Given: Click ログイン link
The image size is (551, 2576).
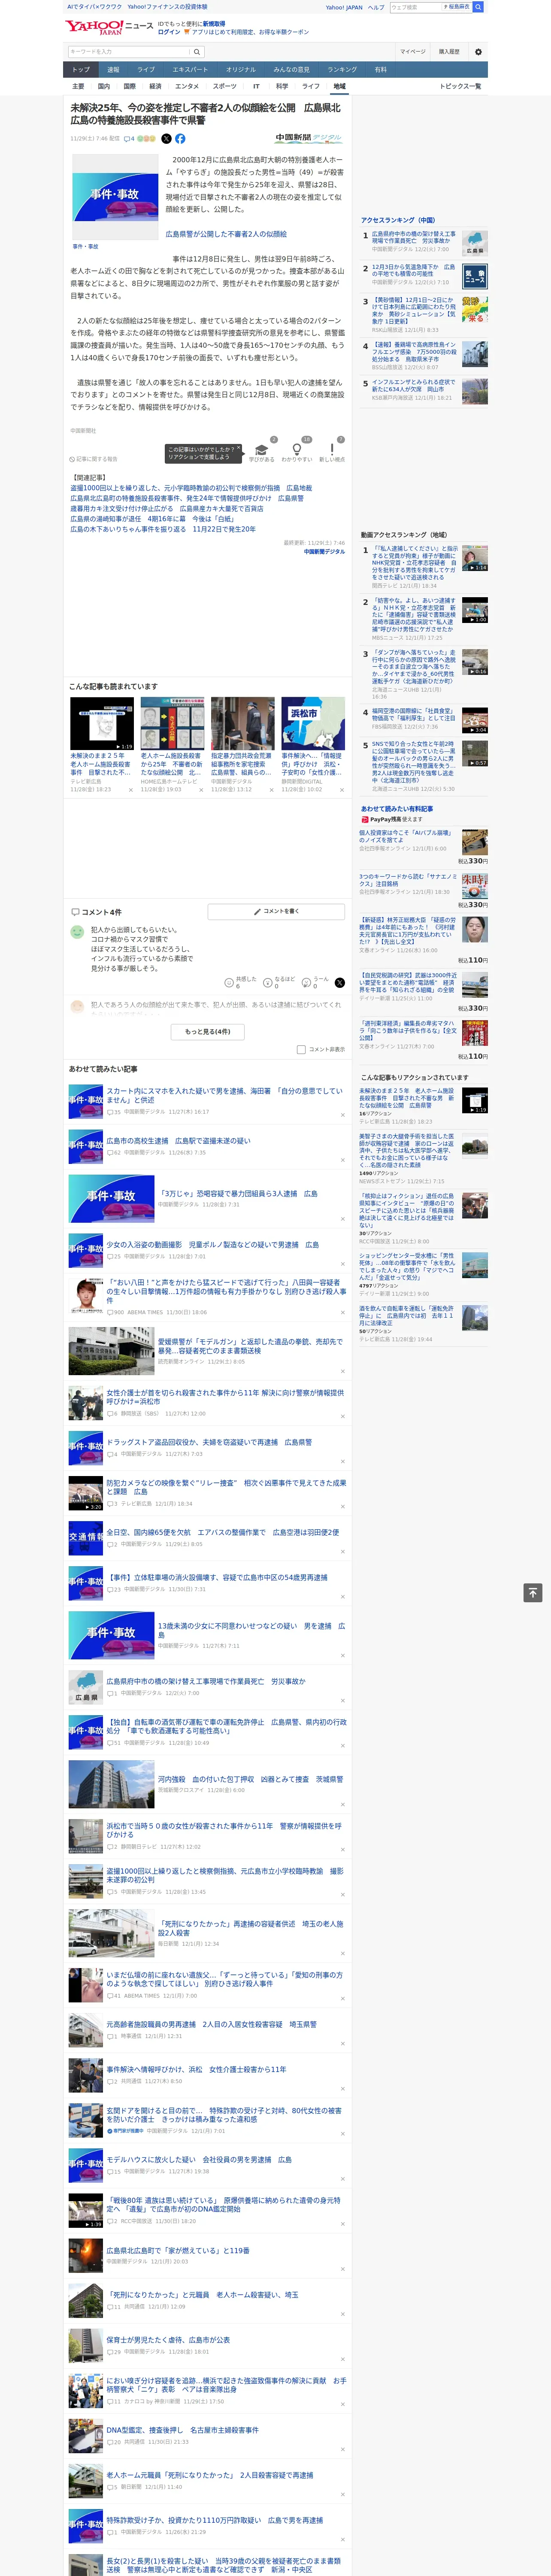Looking at the screenshot, I should 169,32.
